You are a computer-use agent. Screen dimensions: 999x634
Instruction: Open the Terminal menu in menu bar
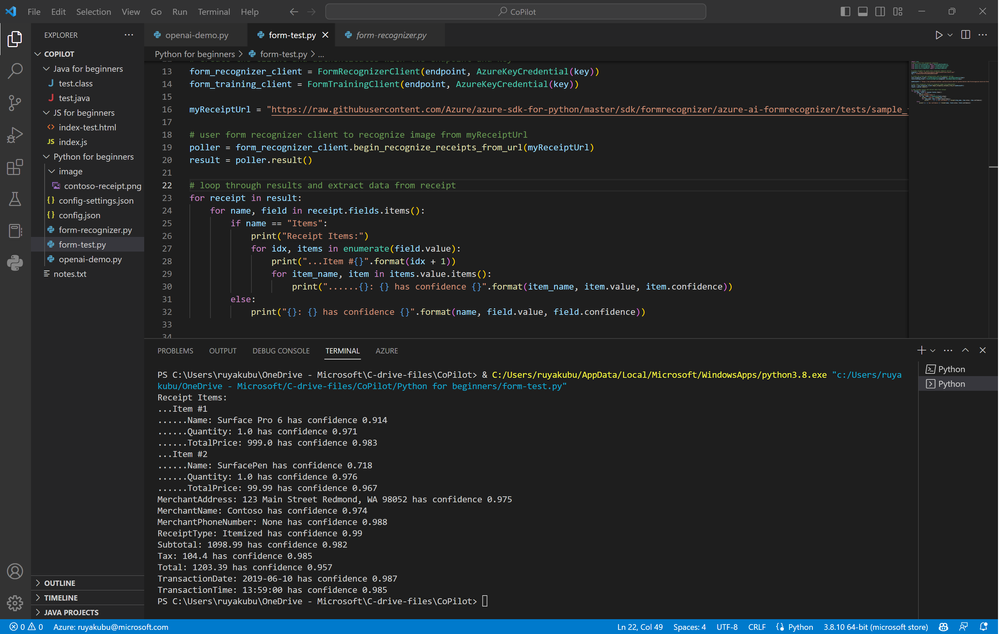click(x=213, y=12)
